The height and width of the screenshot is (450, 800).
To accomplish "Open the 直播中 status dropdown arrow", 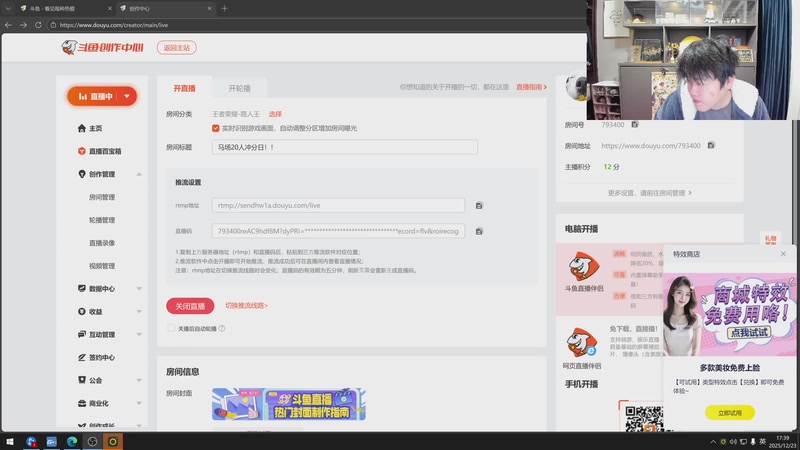I will (127, 96).
